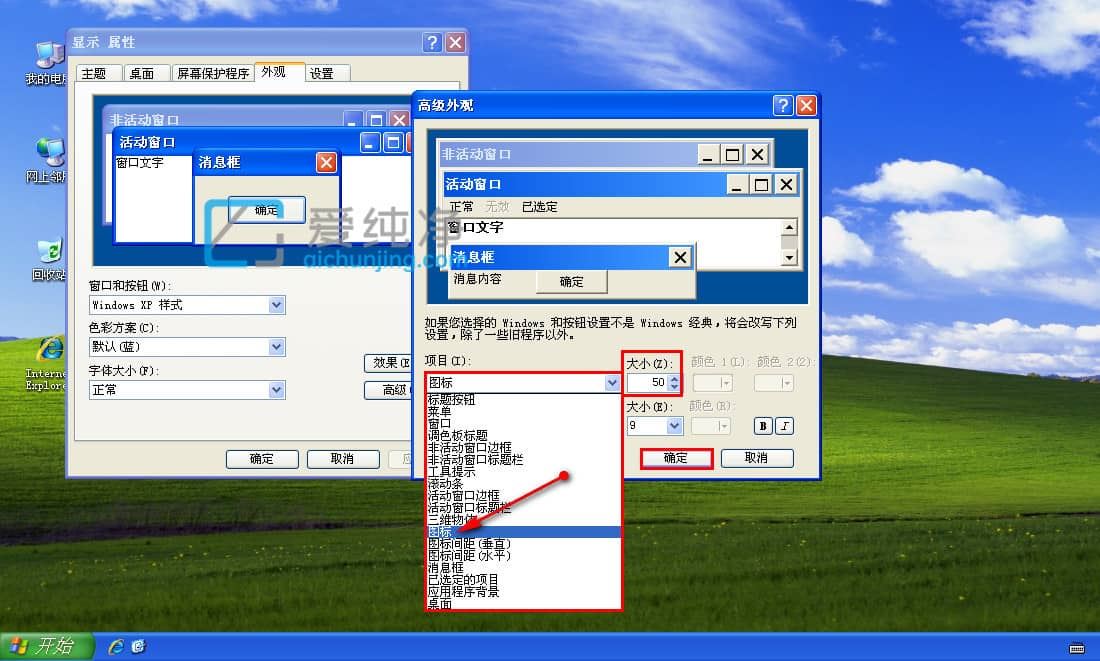This screenshot has width=1100, height=661.
Task: Choose 应用程序背景 from the item list
Action: [x=523, y=592]
